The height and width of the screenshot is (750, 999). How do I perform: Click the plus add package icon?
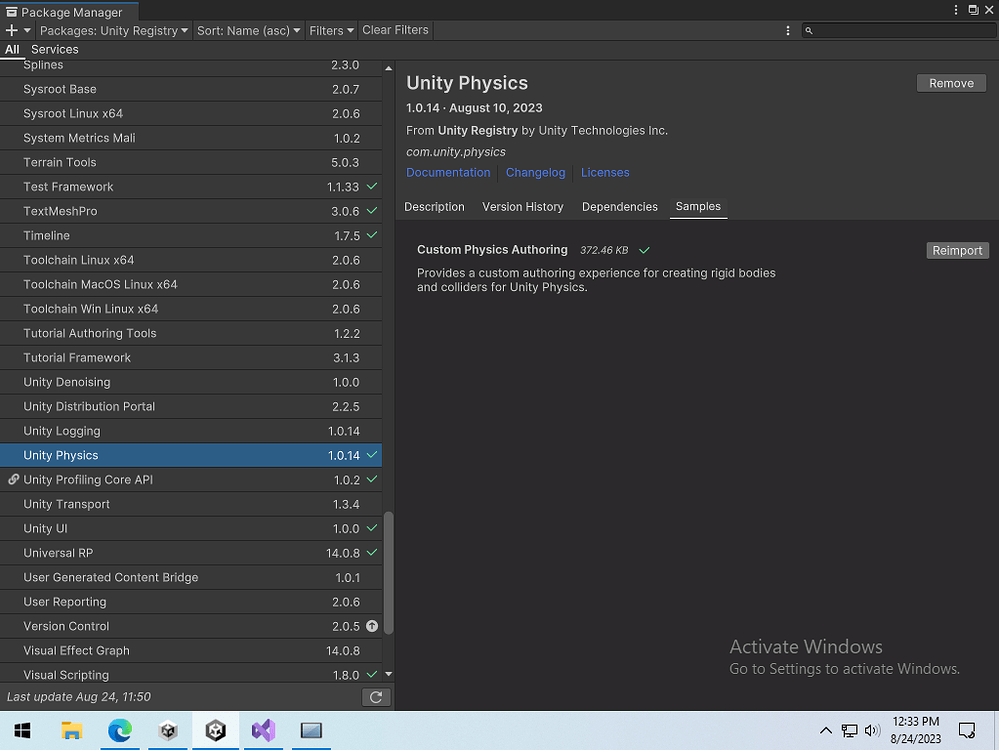(11, 30)
